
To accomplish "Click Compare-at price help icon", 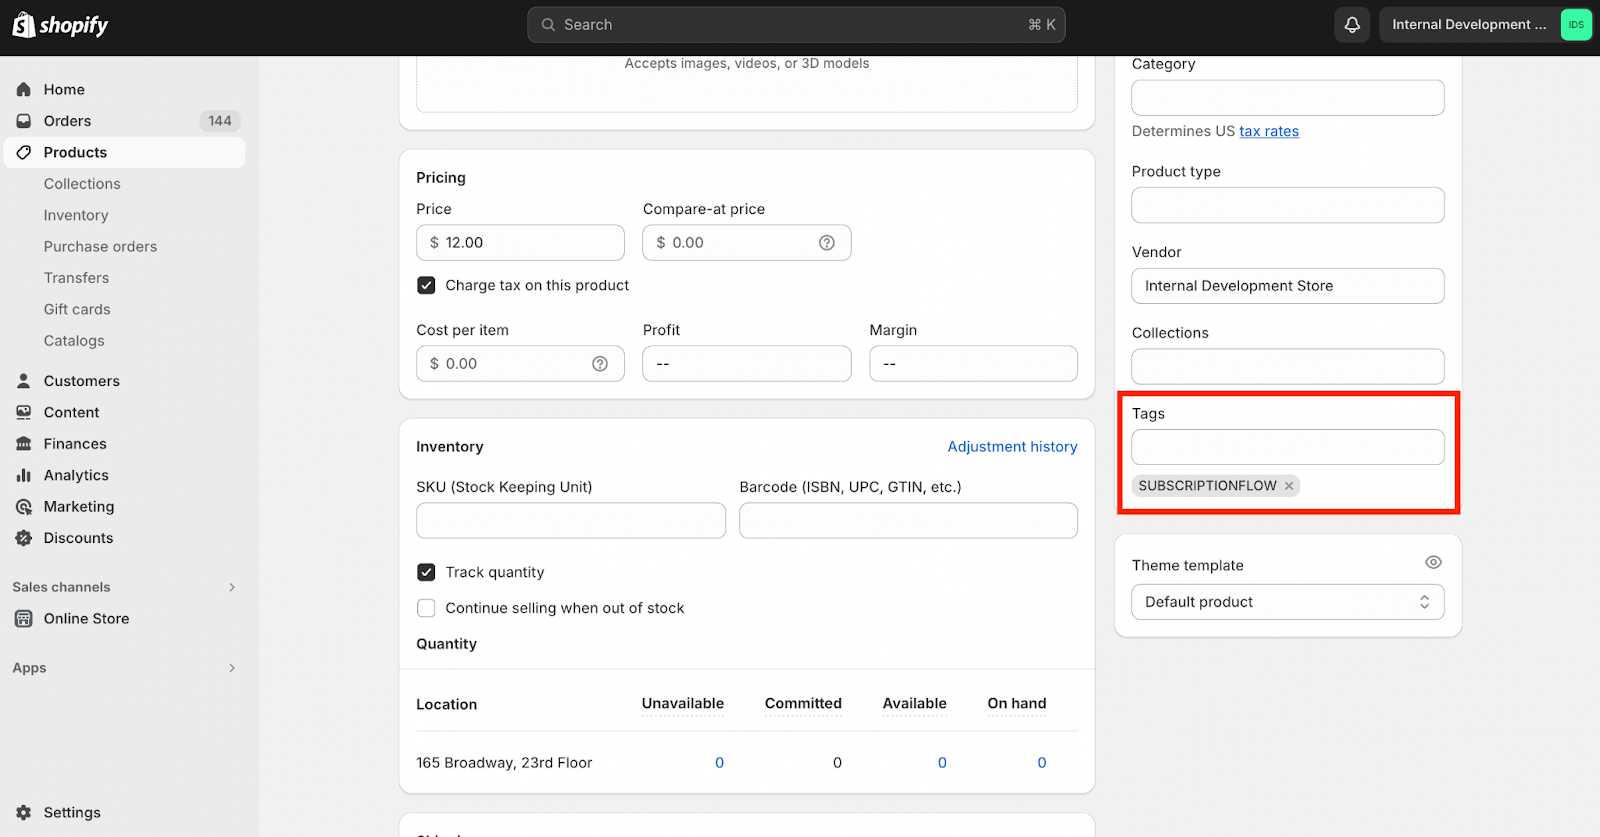I will [827, 243].
